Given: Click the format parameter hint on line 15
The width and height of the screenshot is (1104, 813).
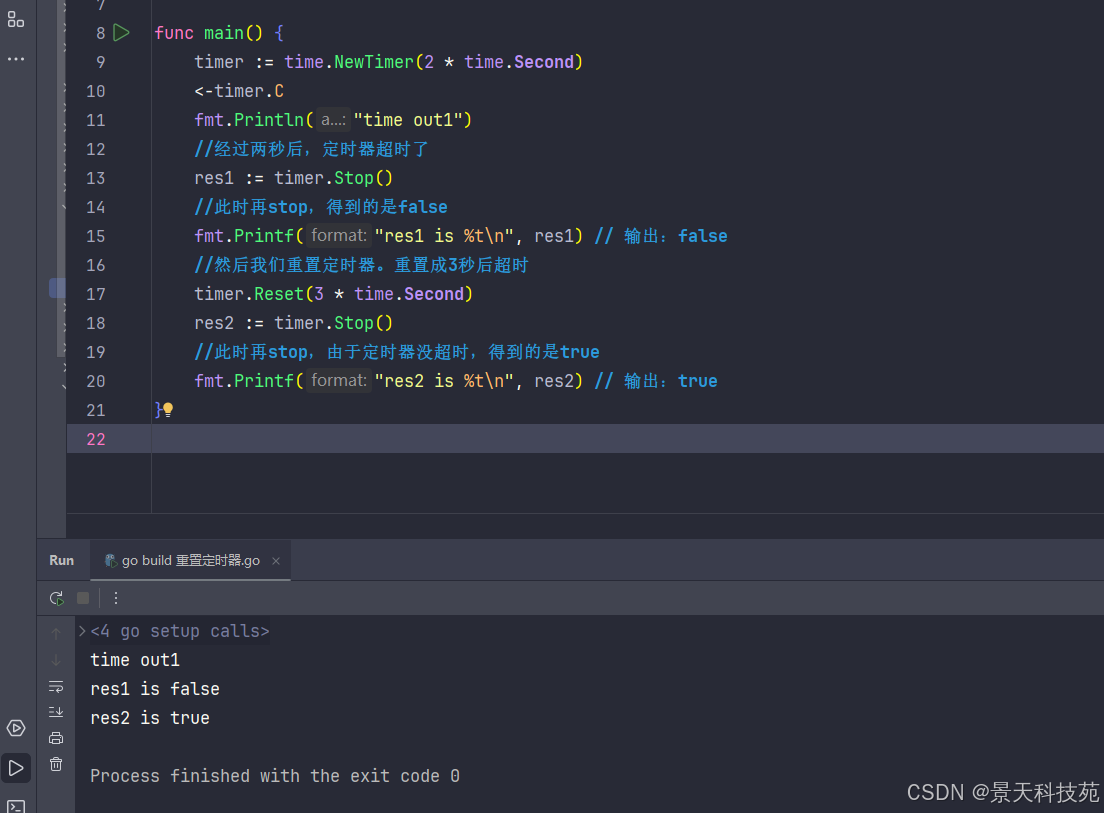Looking at the screenshot, I should click(339, 236).
